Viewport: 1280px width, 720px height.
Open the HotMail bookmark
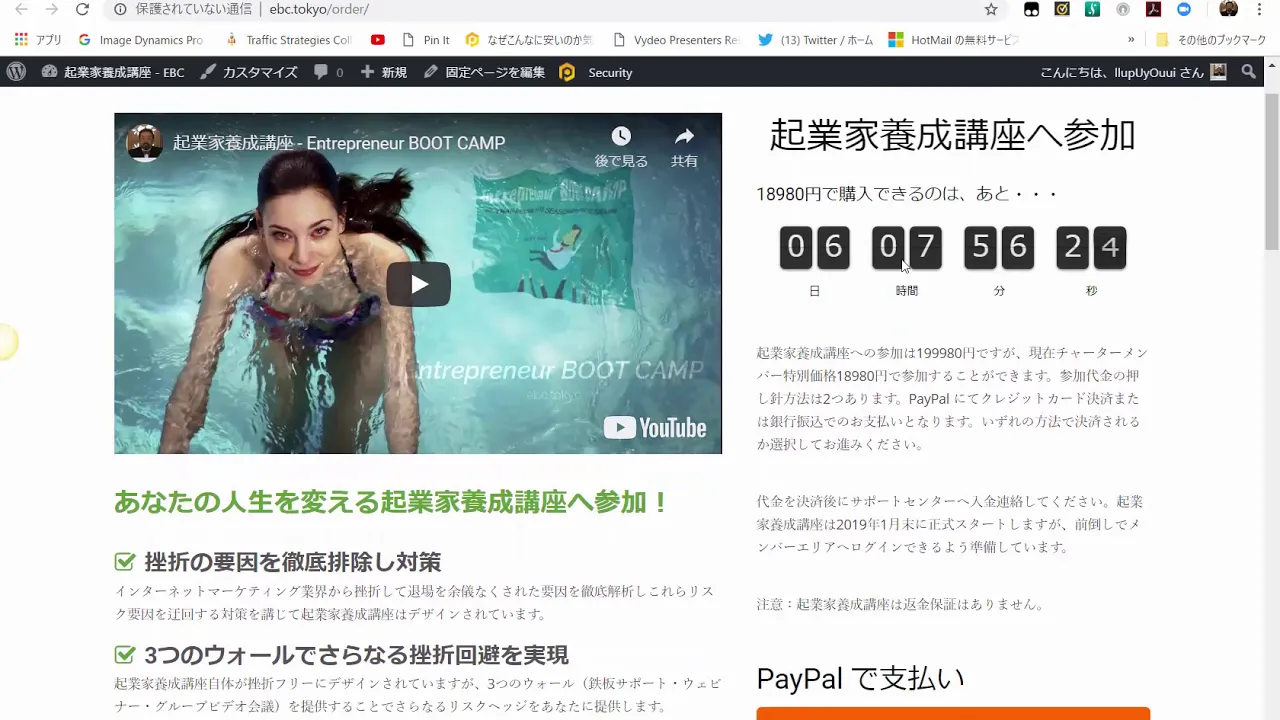pos(953,40)
